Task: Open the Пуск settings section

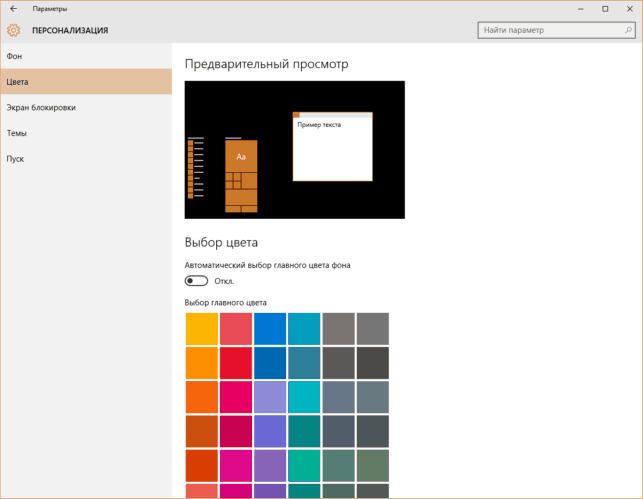Action: 86,159
